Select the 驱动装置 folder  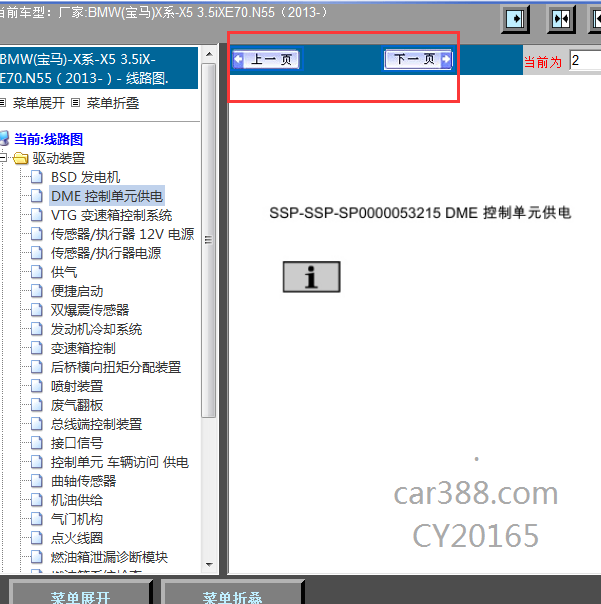[x=59, y=158]
